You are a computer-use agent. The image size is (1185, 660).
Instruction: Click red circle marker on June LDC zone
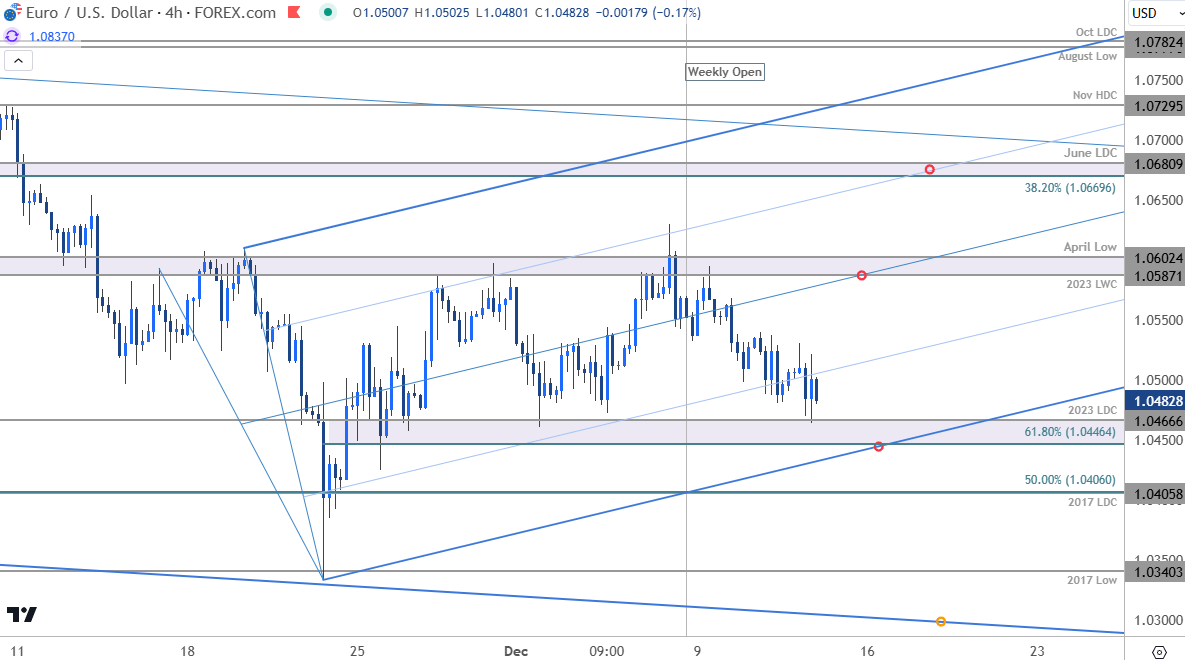click(930, 169)
